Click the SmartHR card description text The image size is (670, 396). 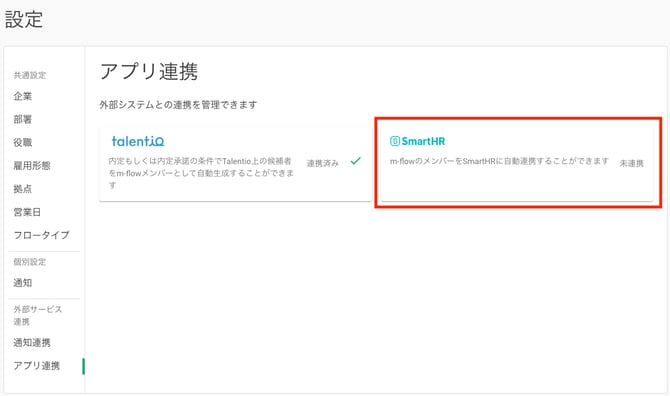coord(499,161)
